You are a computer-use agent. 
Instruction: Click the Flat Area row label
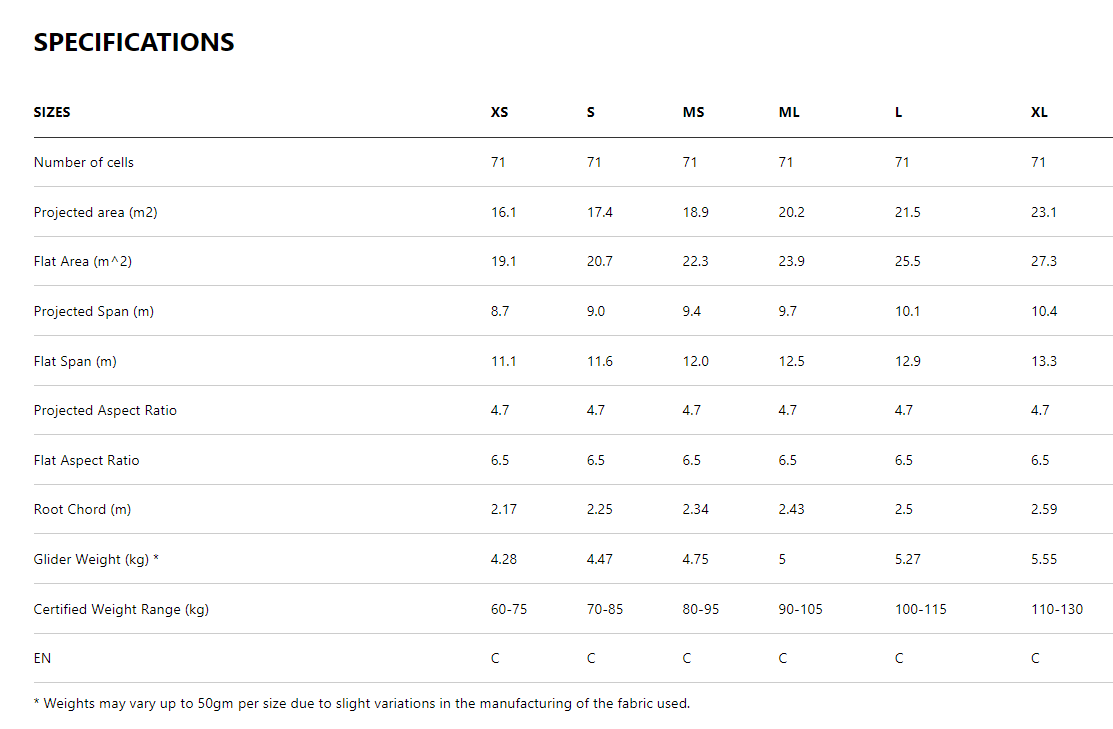point(83,261)
